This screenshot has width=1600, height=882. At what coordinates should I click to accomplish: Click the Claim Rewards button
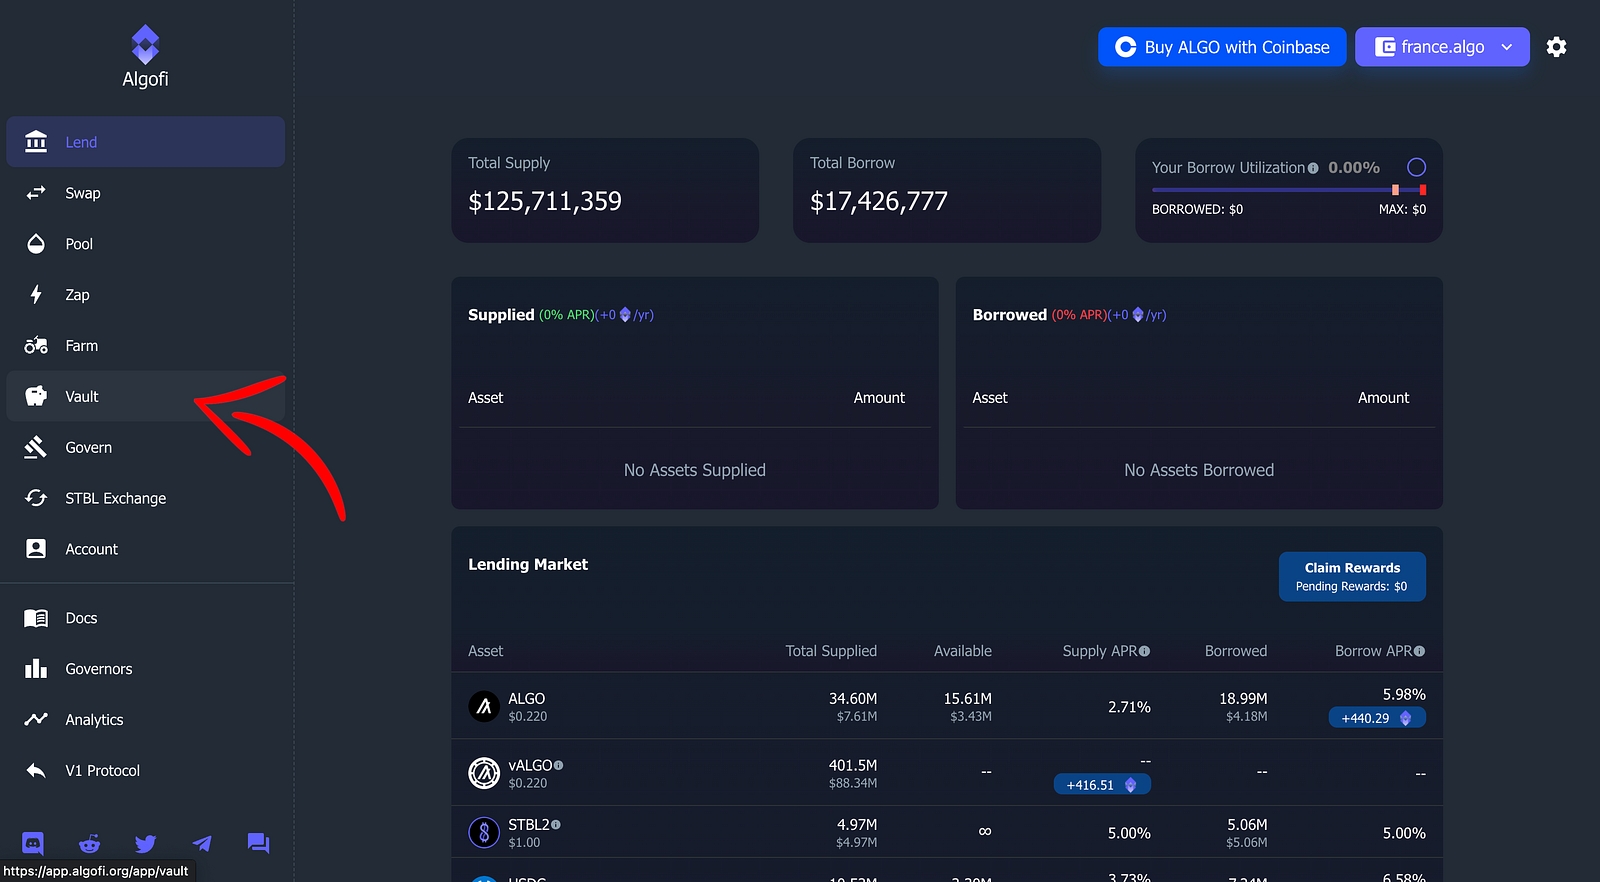pyautogui.click(x=1351, y=576)
